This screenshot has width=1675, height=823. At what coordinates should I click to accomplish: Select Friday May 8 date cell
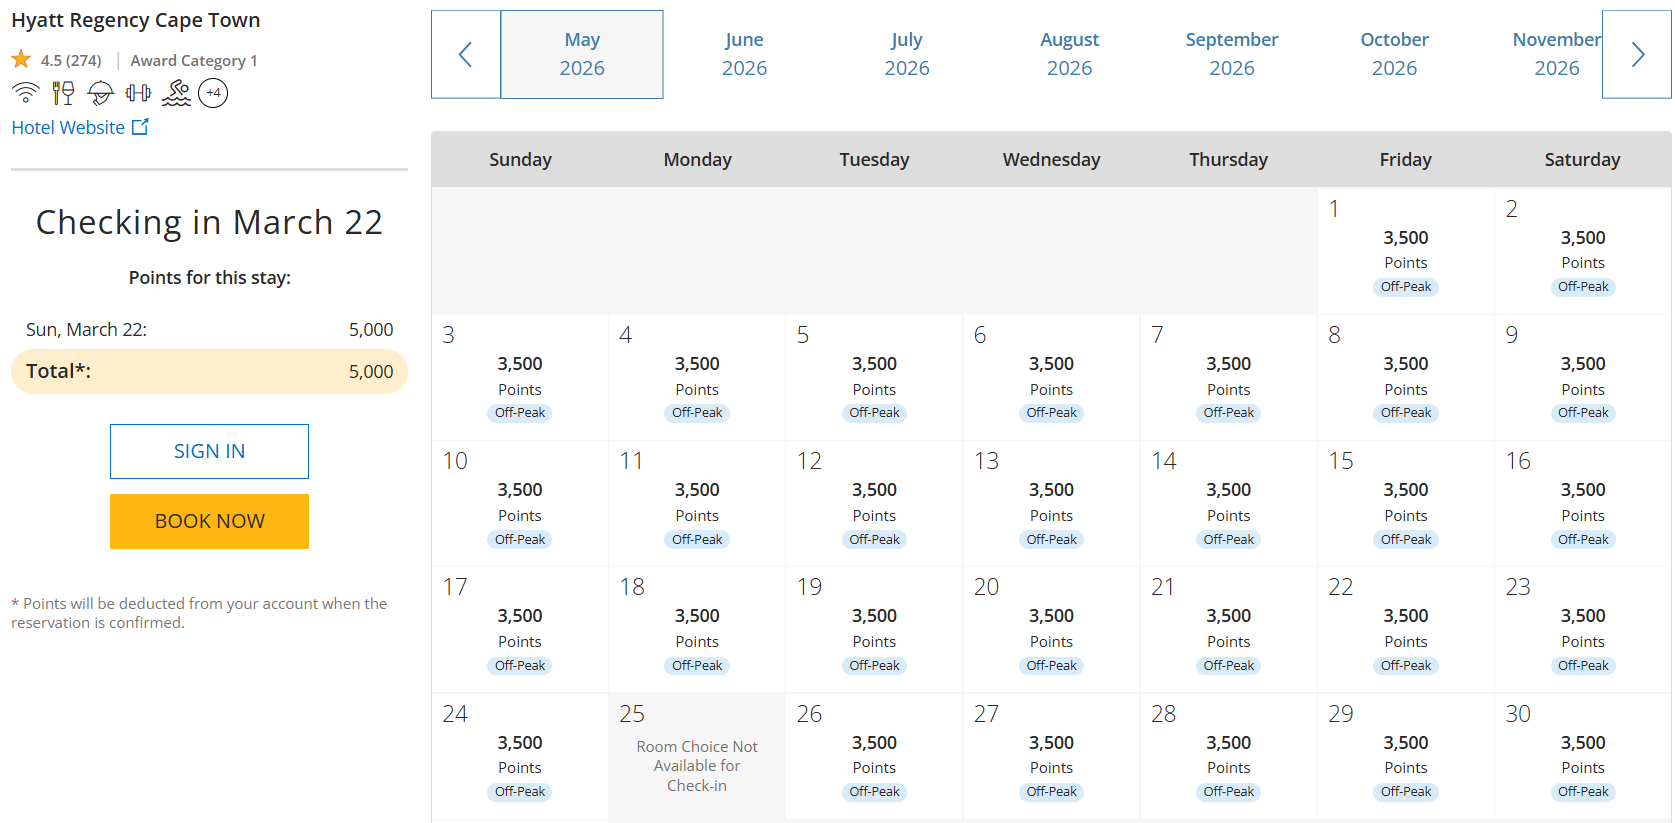(1406, 378)
